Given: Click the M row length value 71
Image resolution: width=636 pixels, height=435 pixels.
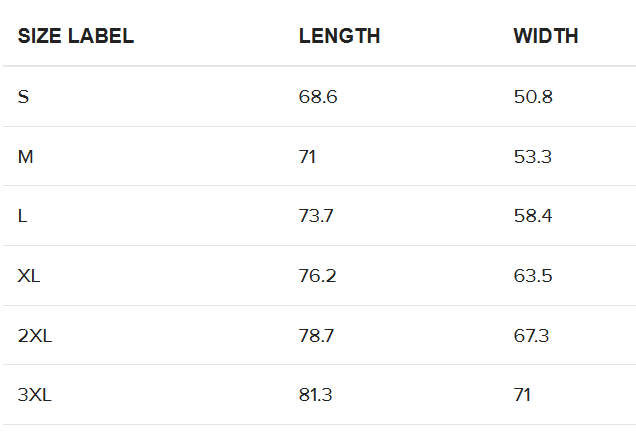Looking at the screenshot, I should click(x=307, y=157).
